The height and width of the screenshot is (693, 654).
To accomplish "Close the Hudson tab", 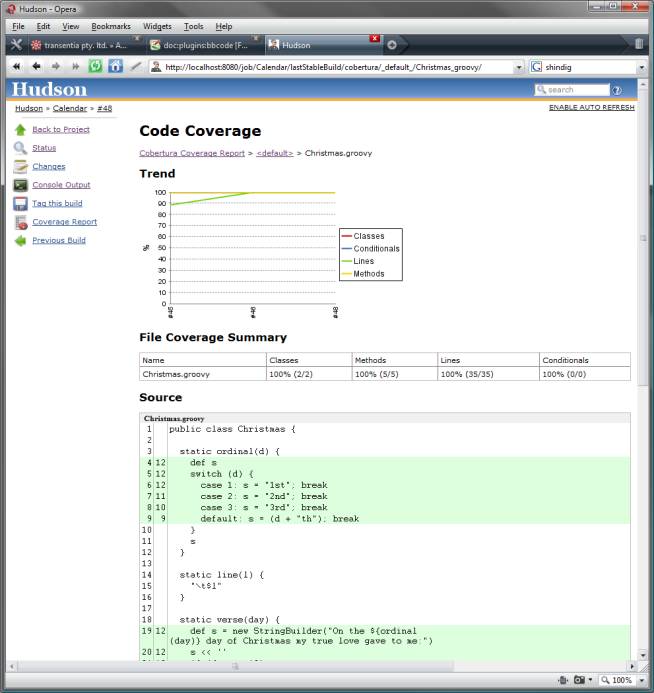I will tap(375, 38).
